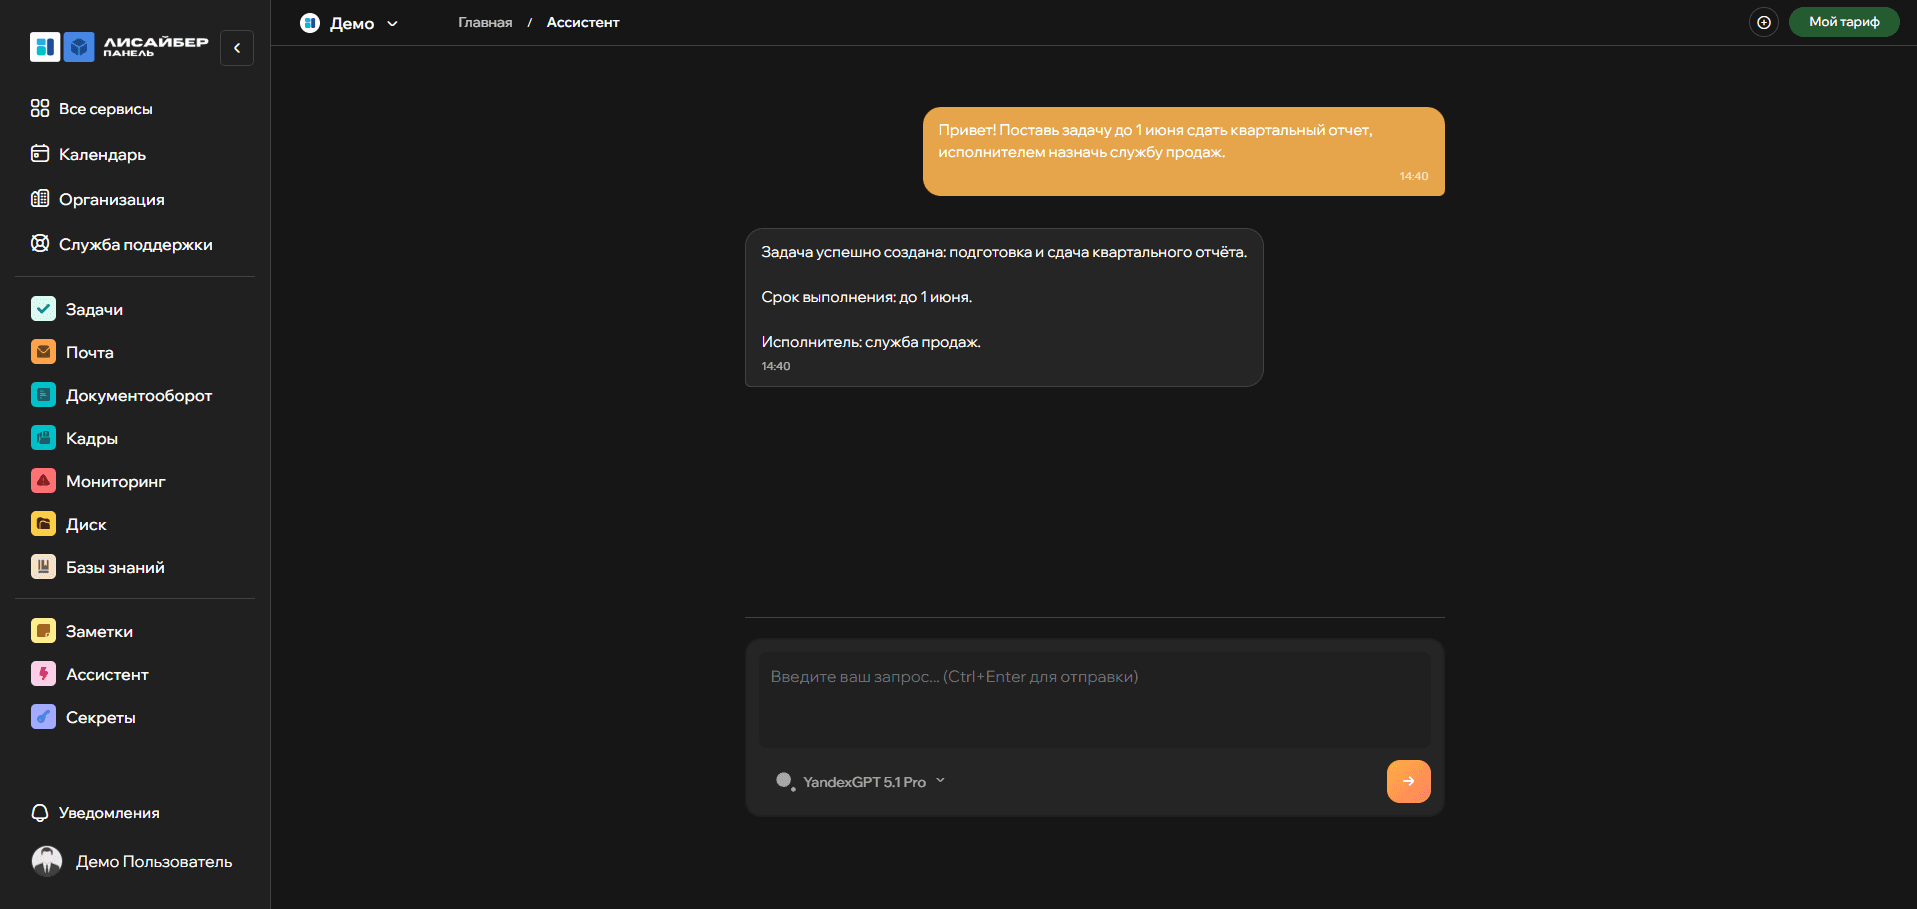Open Мой тариф button
The height and width of the screenshot is (909, 1917).
pyautogui.click(x=1844, y=22)
